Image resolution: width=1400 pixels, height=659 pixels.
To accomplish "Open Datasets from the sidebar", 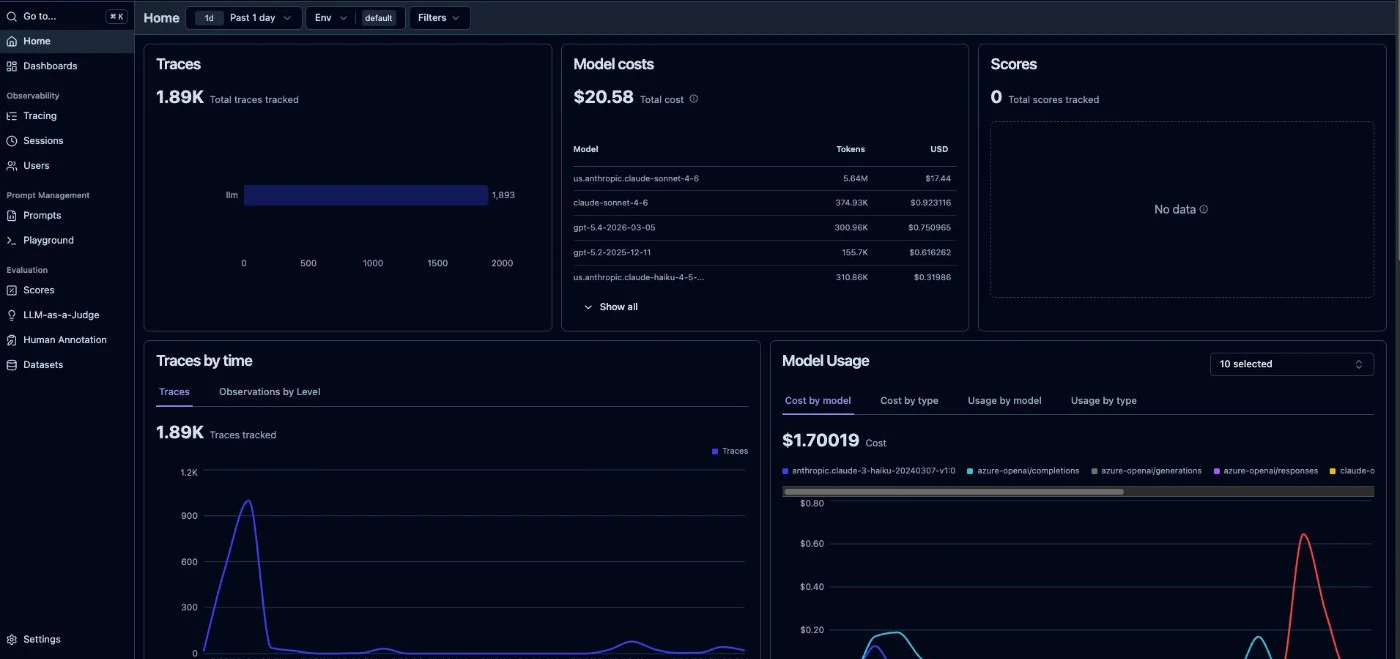I will tap(67, 365).
